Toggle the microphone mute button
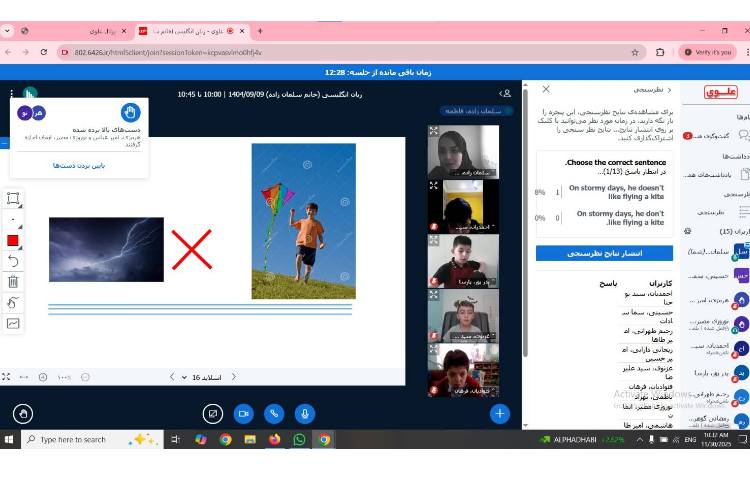 click(x=304, y=413)
